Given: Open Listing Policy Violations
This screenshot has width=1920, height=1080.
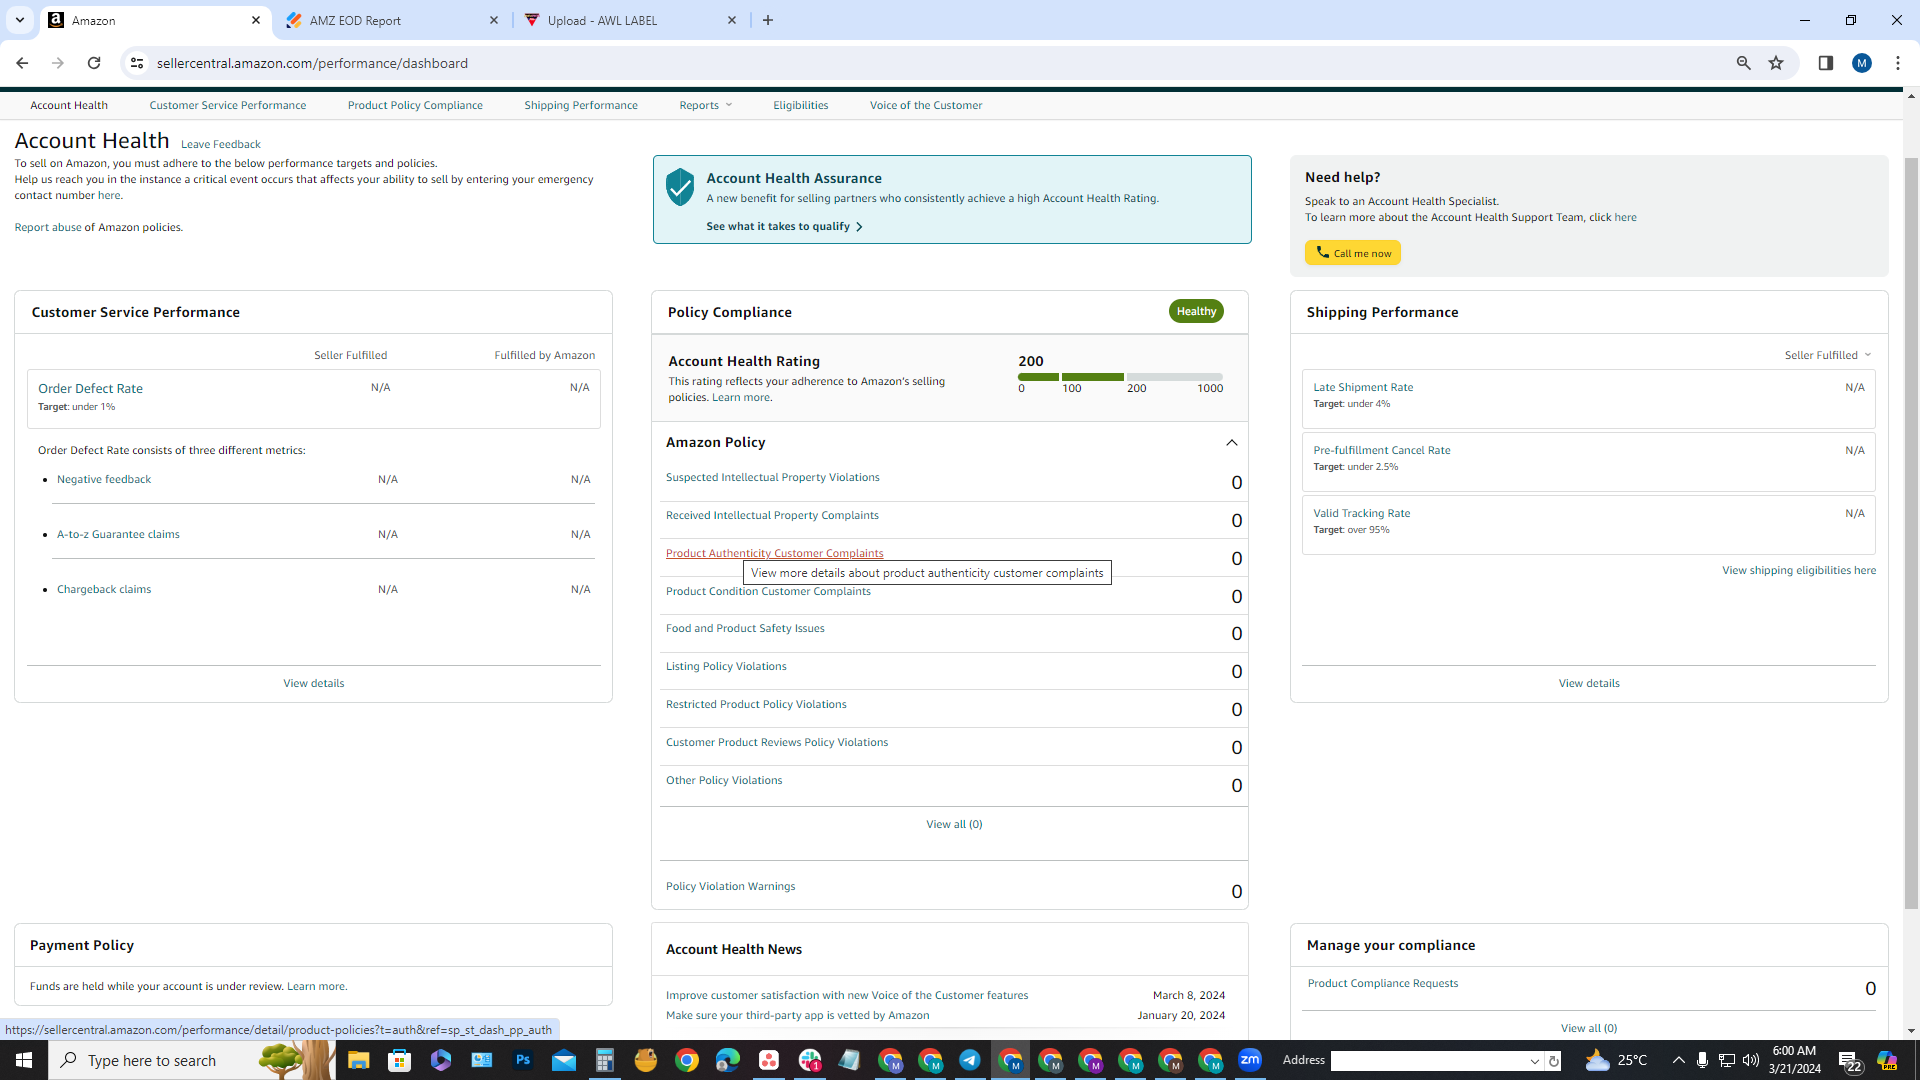Looking at the screenshot, I should tap(726, 666).
